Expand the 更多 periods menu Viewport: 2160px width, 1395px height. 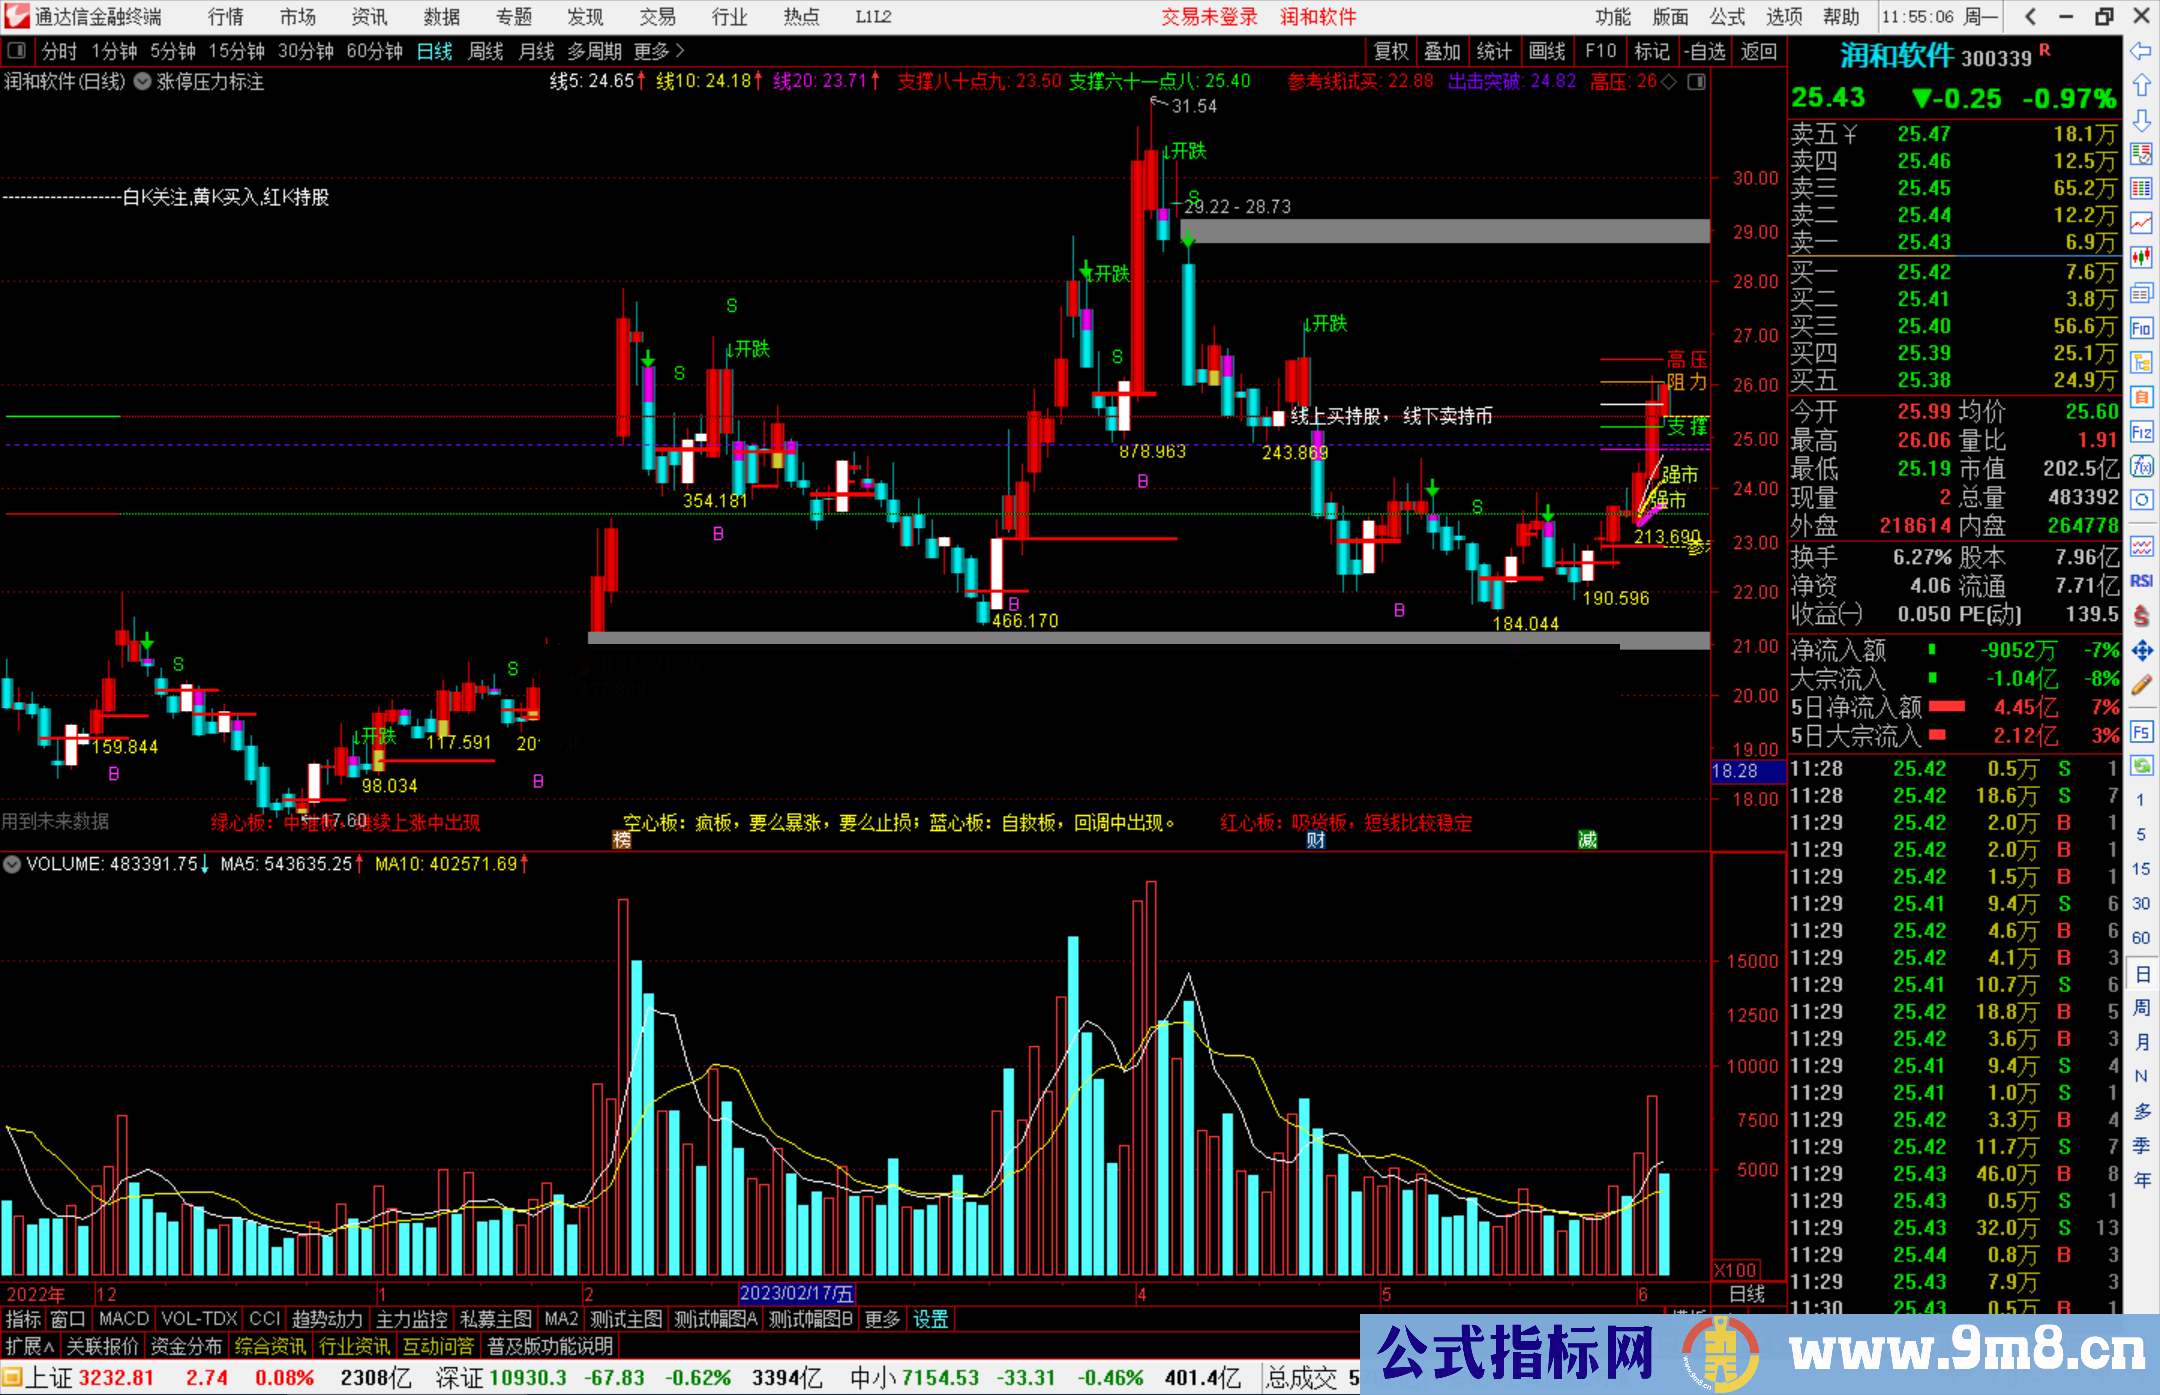[659, 51]
